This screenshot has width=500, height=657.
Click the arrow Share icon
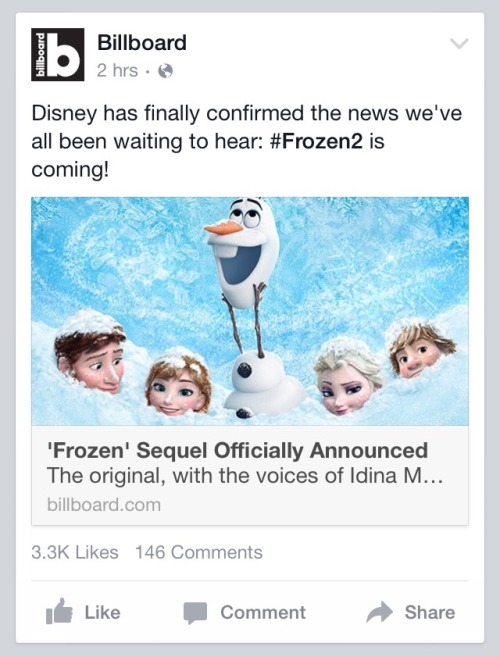point(379,612)
